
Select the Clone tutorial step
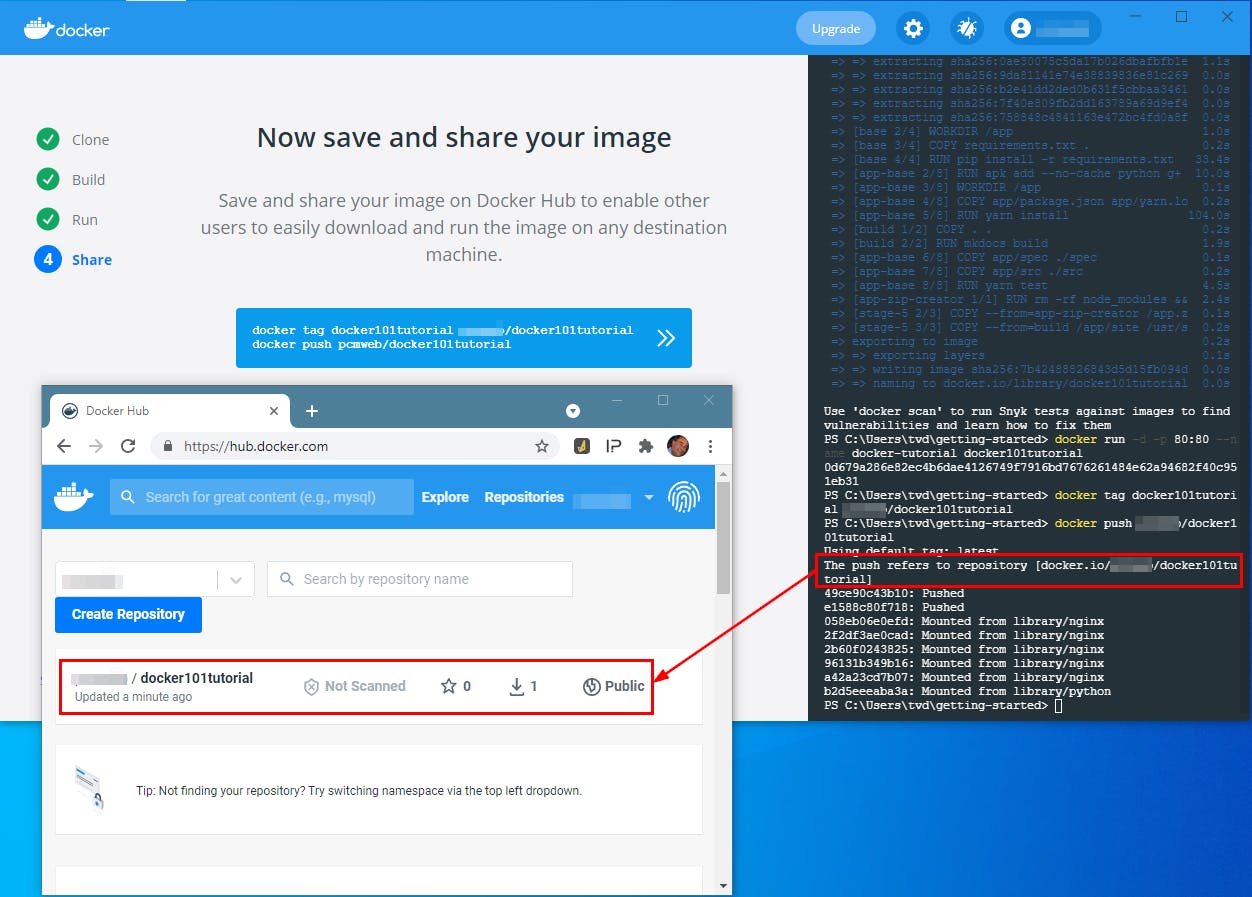pos(73,140)
